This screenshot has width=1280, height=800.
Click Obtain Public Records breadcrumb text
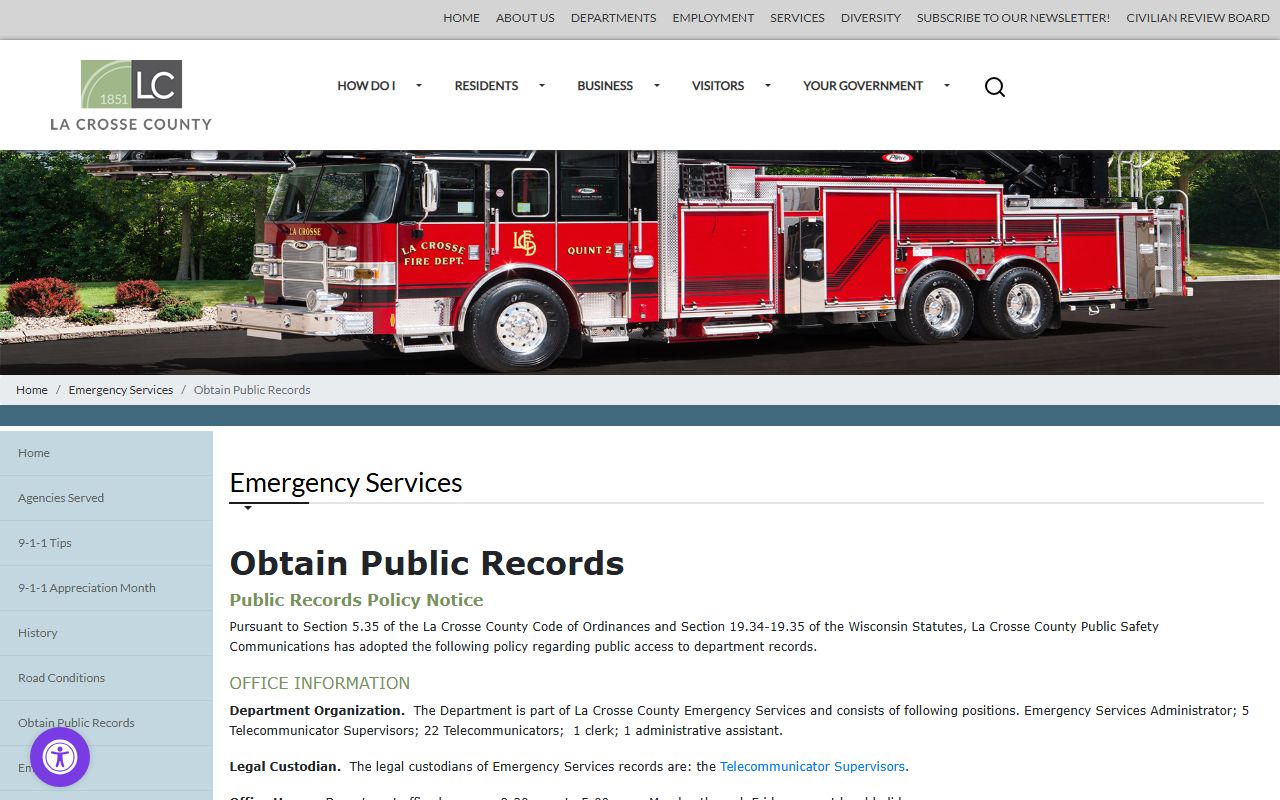(252, 390)
